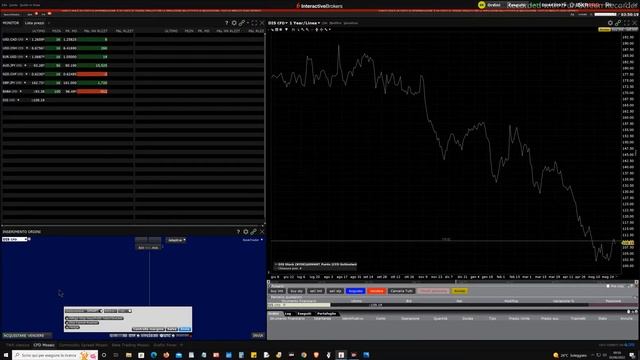Screen dimensions: 640x360
Task: Expand the BABA row dropdown arrow
Action: click(x=21, y=91)
